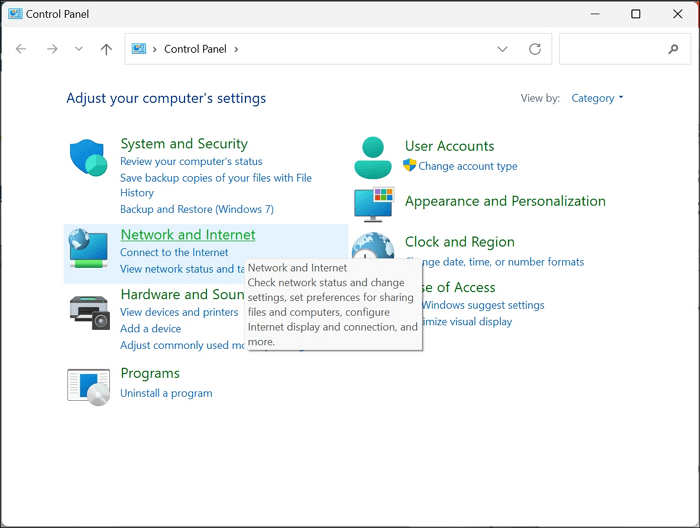700x528 pixels.
Task: Click the shield icon beside Change account type
Action: 409,165
